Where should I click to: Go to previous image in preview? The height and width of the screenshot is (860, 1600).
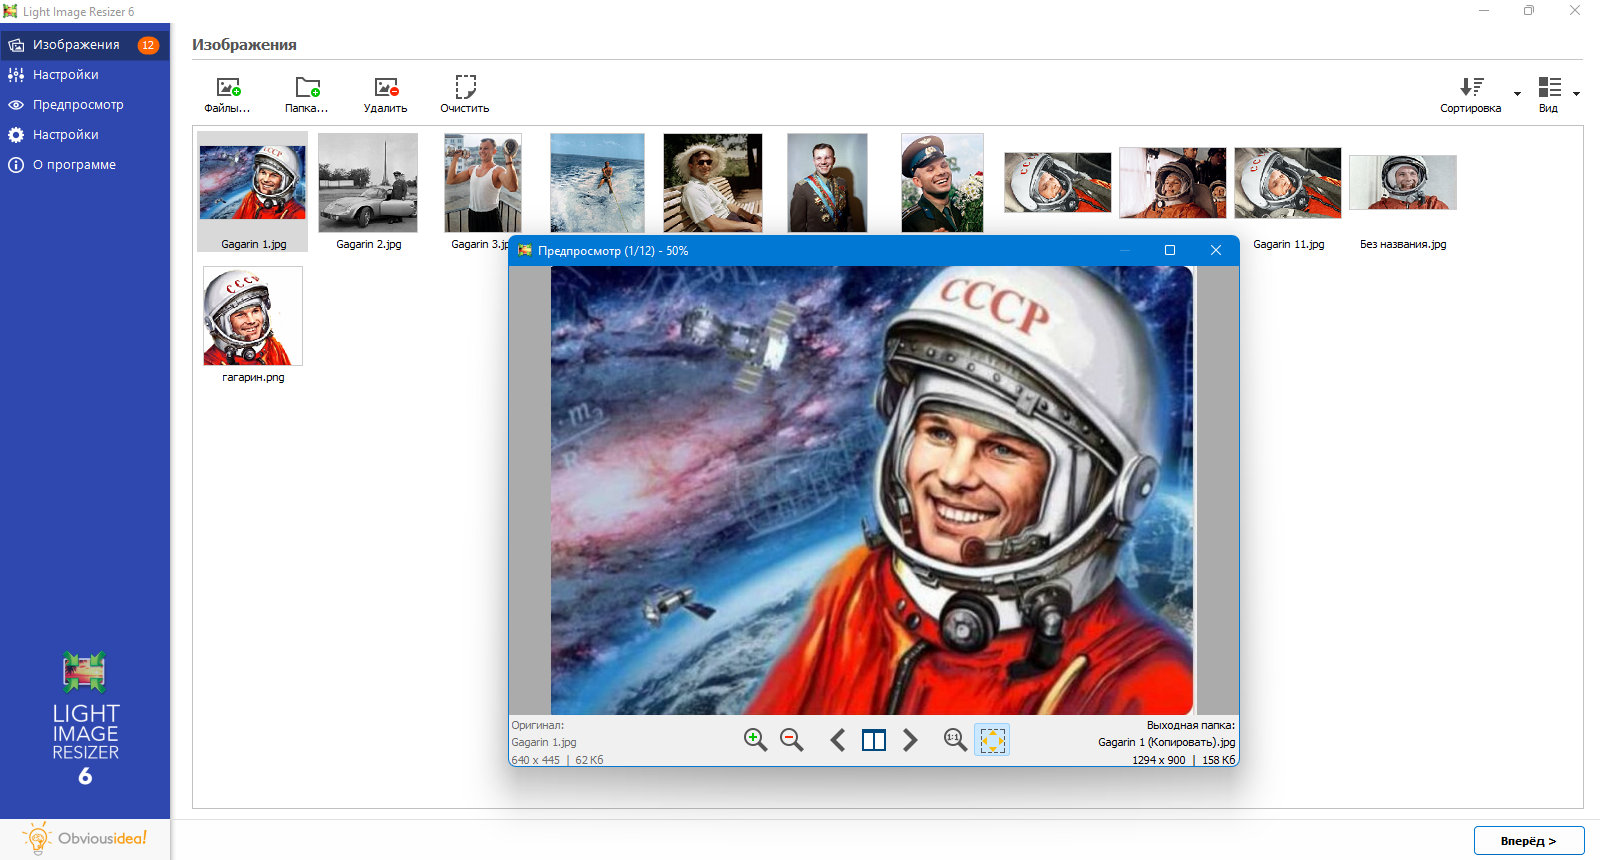[838, 740]
